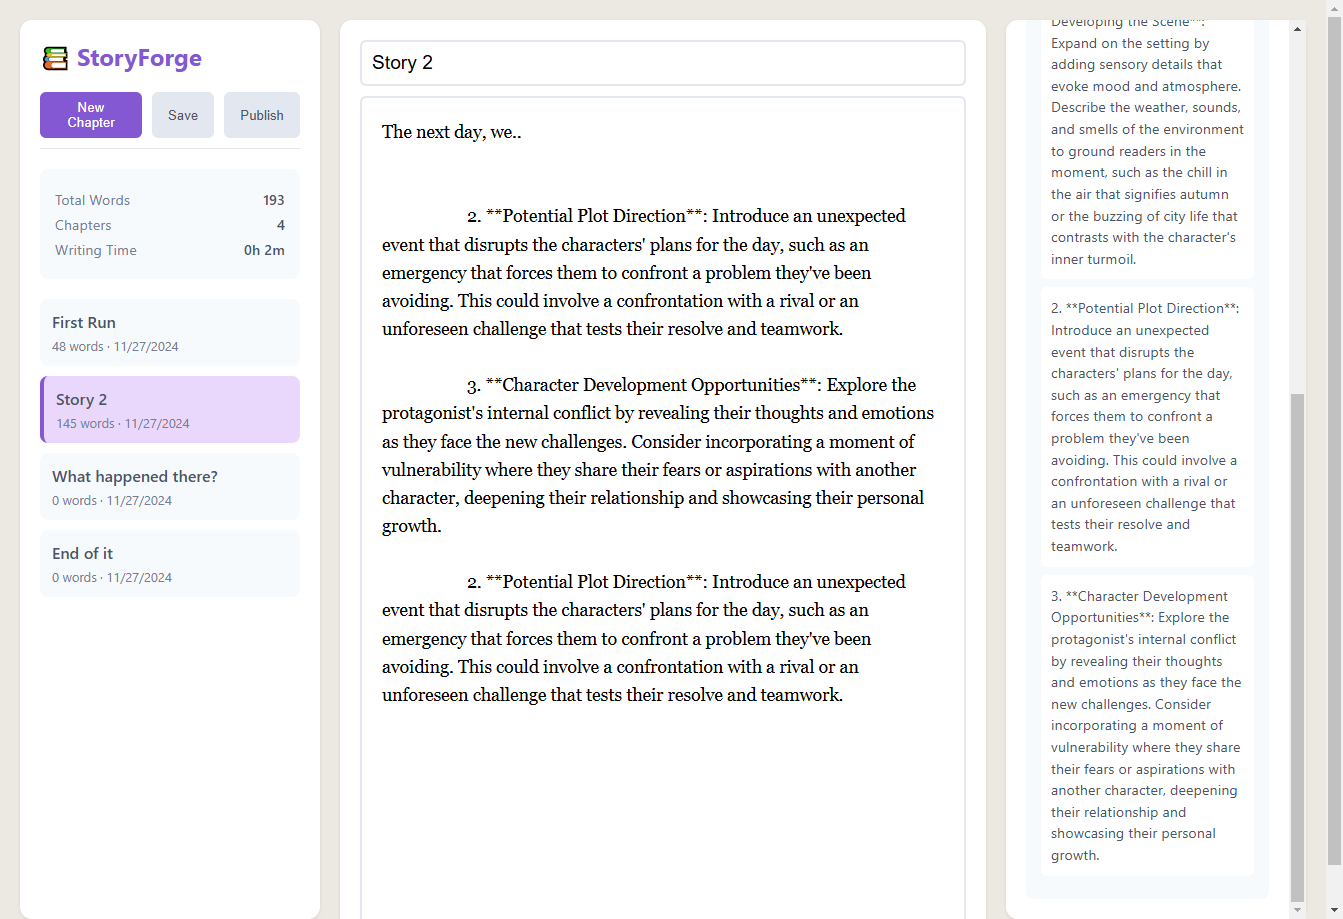Select the "Potential Plot Direction" suggestion card
The image size is (1343, 919).
[1146, 427]
